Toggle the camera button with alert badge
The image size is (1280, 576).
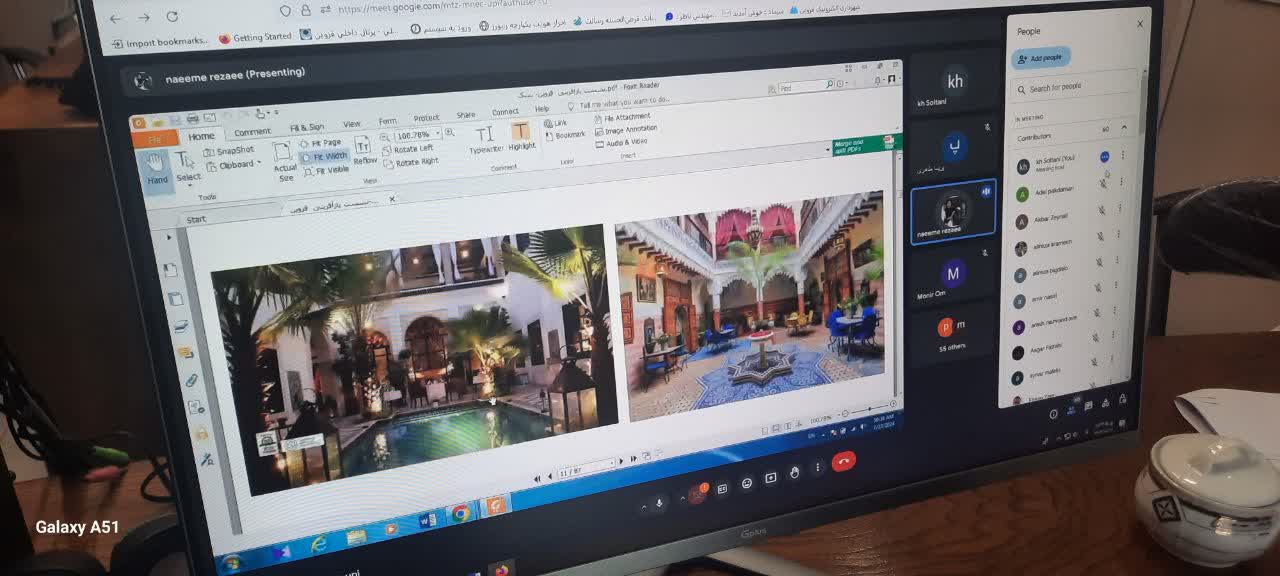coord(696,495)
